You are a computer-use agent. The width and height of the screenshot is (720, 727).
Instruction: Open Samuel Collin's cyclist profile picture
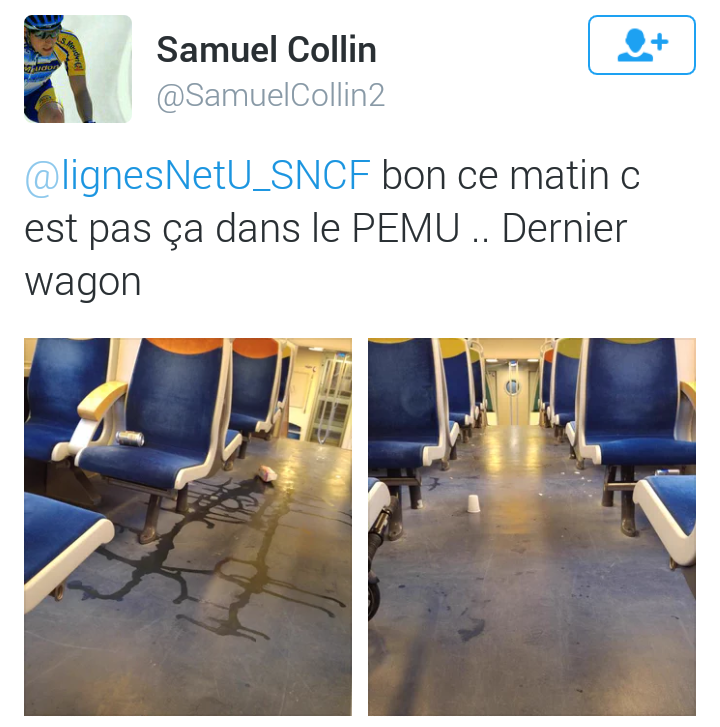[78, 69]
